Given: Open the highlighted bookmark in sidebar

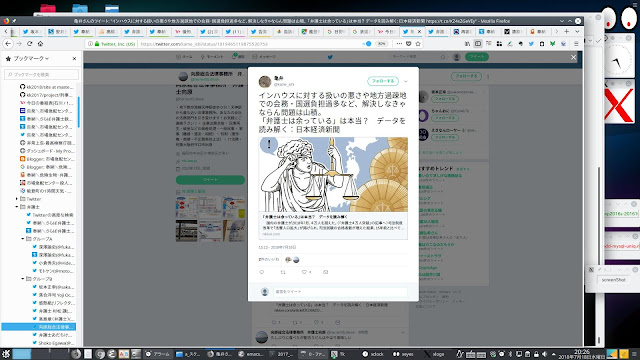Looking at the screenshot, I should 39,327.
